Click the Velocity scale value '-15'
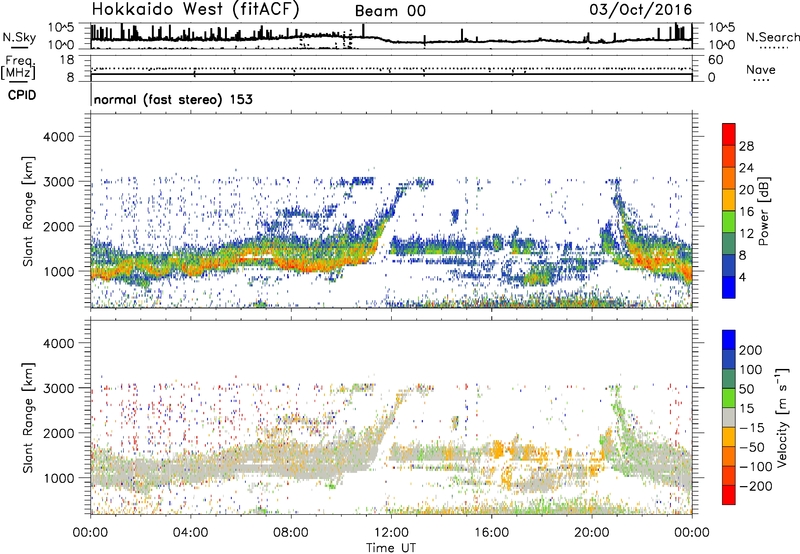Screen dimensions: 800x554 [752, 428]
